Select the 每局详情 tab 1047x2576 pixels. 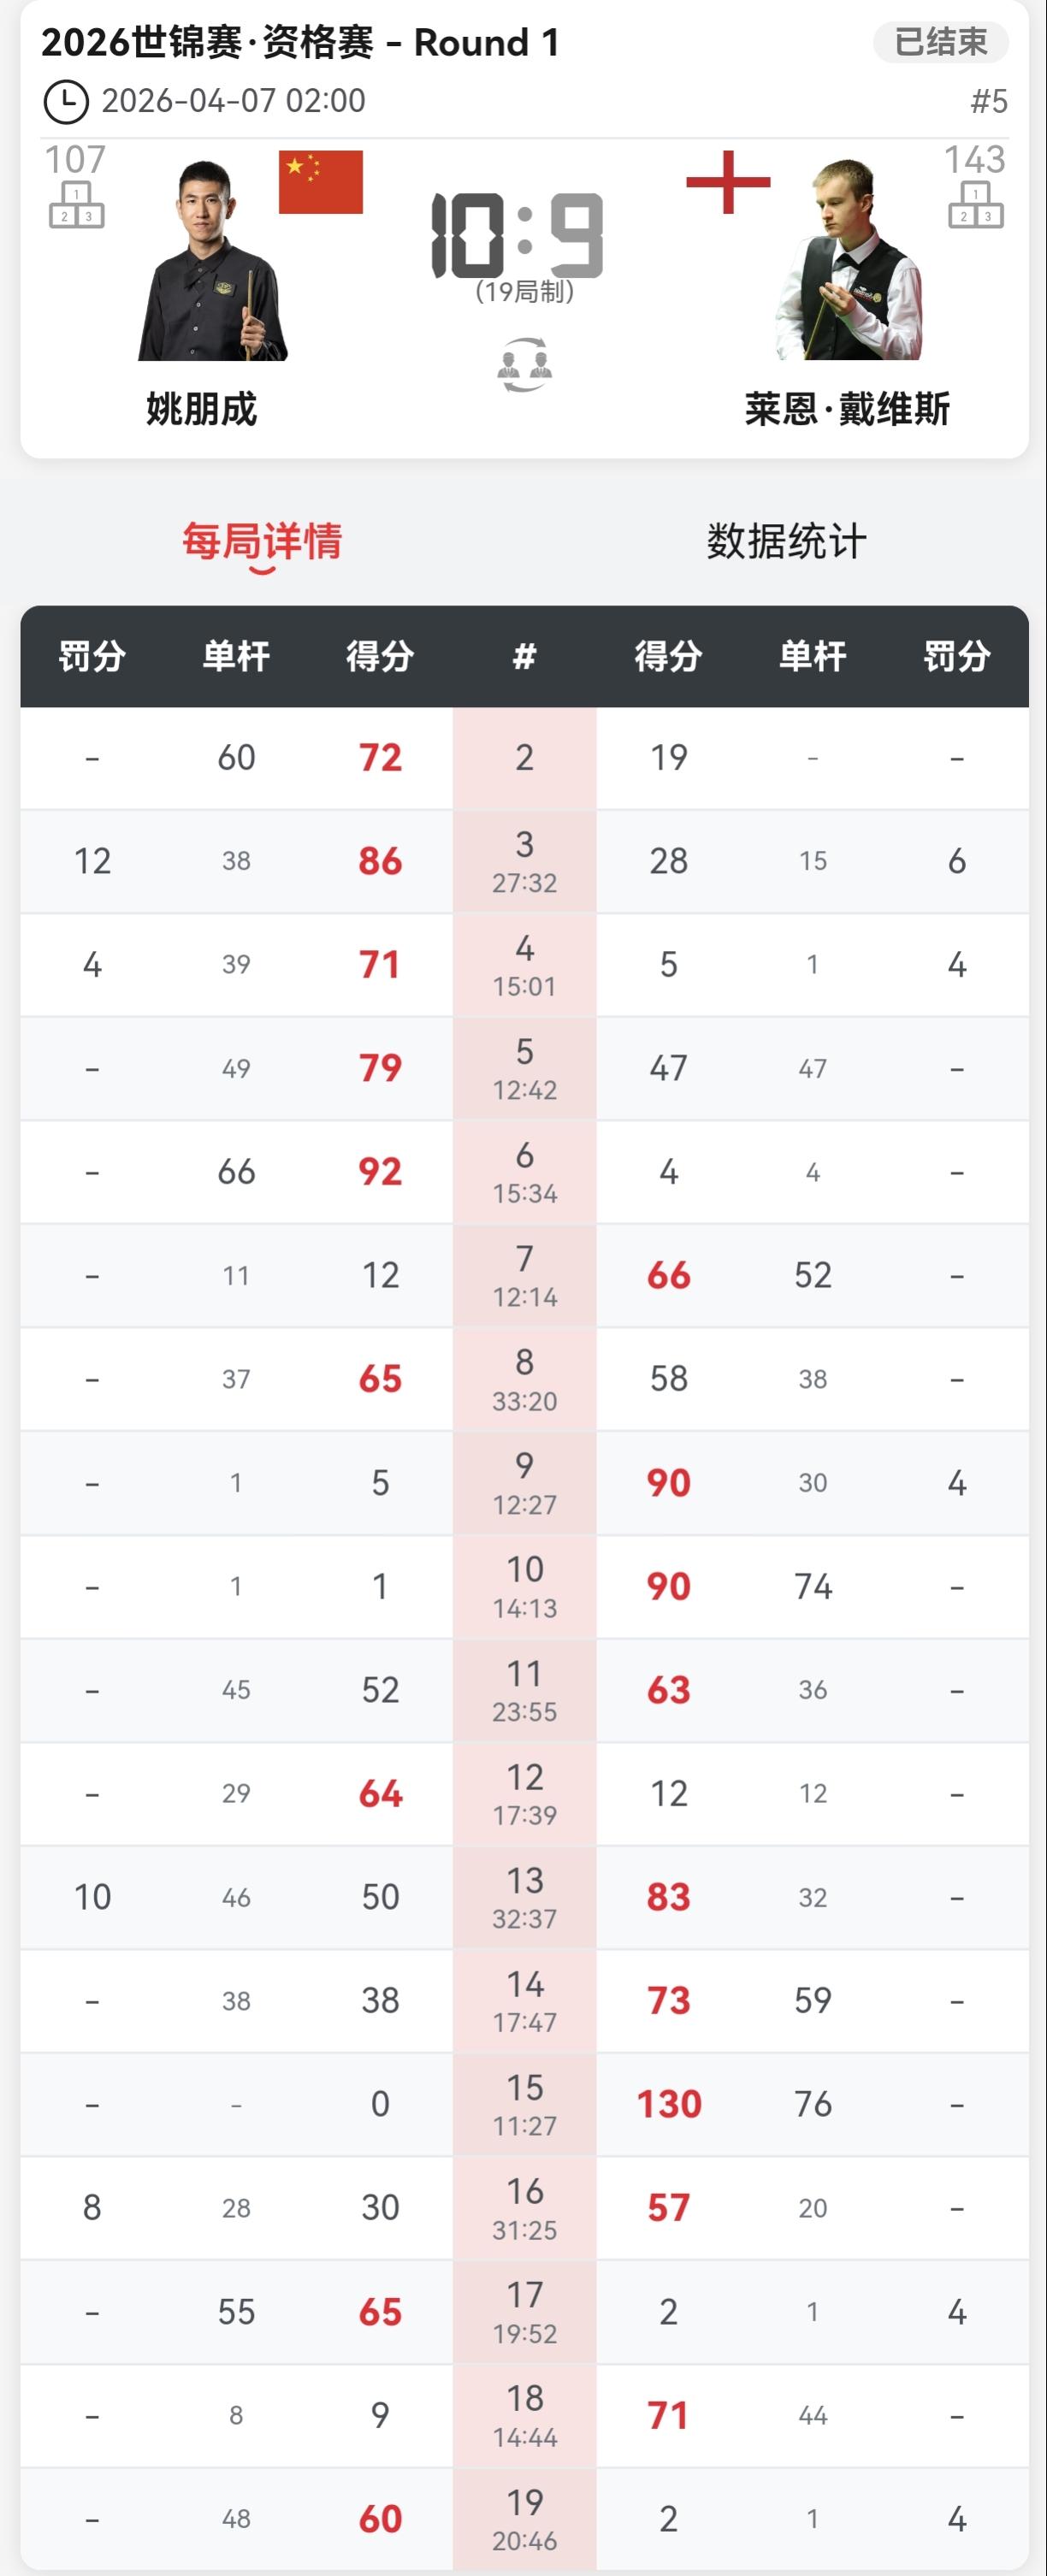pyautogui.click(x=262, y=541)
